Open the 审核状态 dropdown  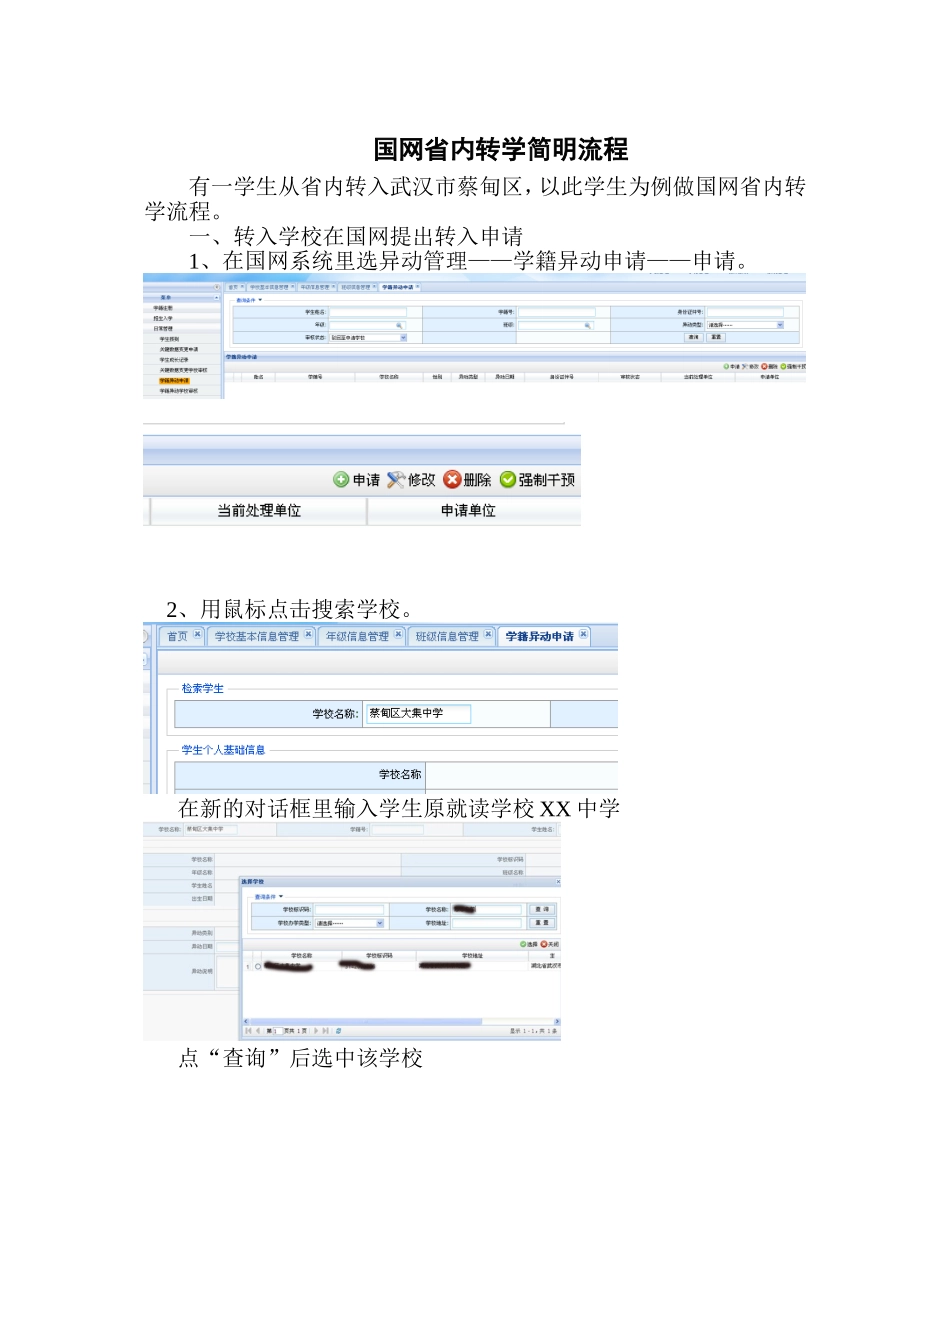click(368, 337)
